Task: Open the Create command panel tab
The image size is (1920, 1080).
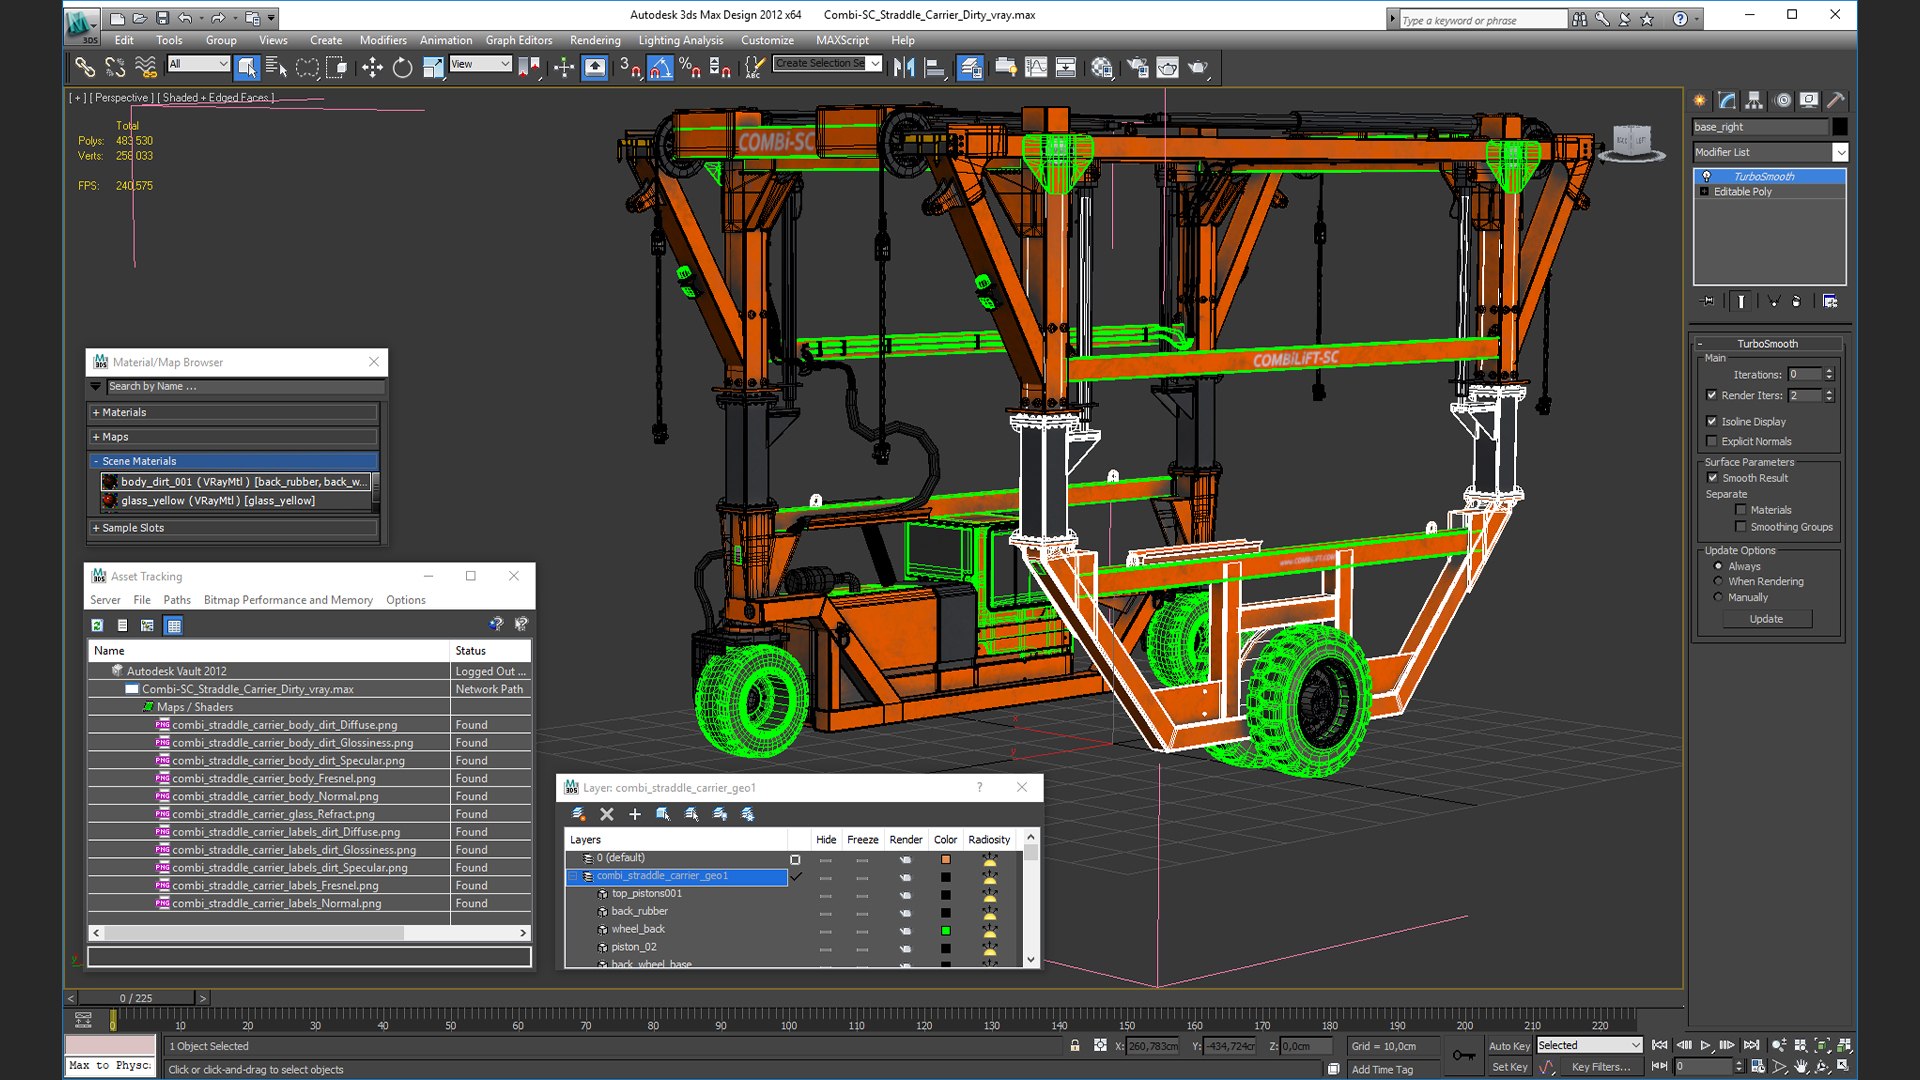Action: tap(1700, 100)
